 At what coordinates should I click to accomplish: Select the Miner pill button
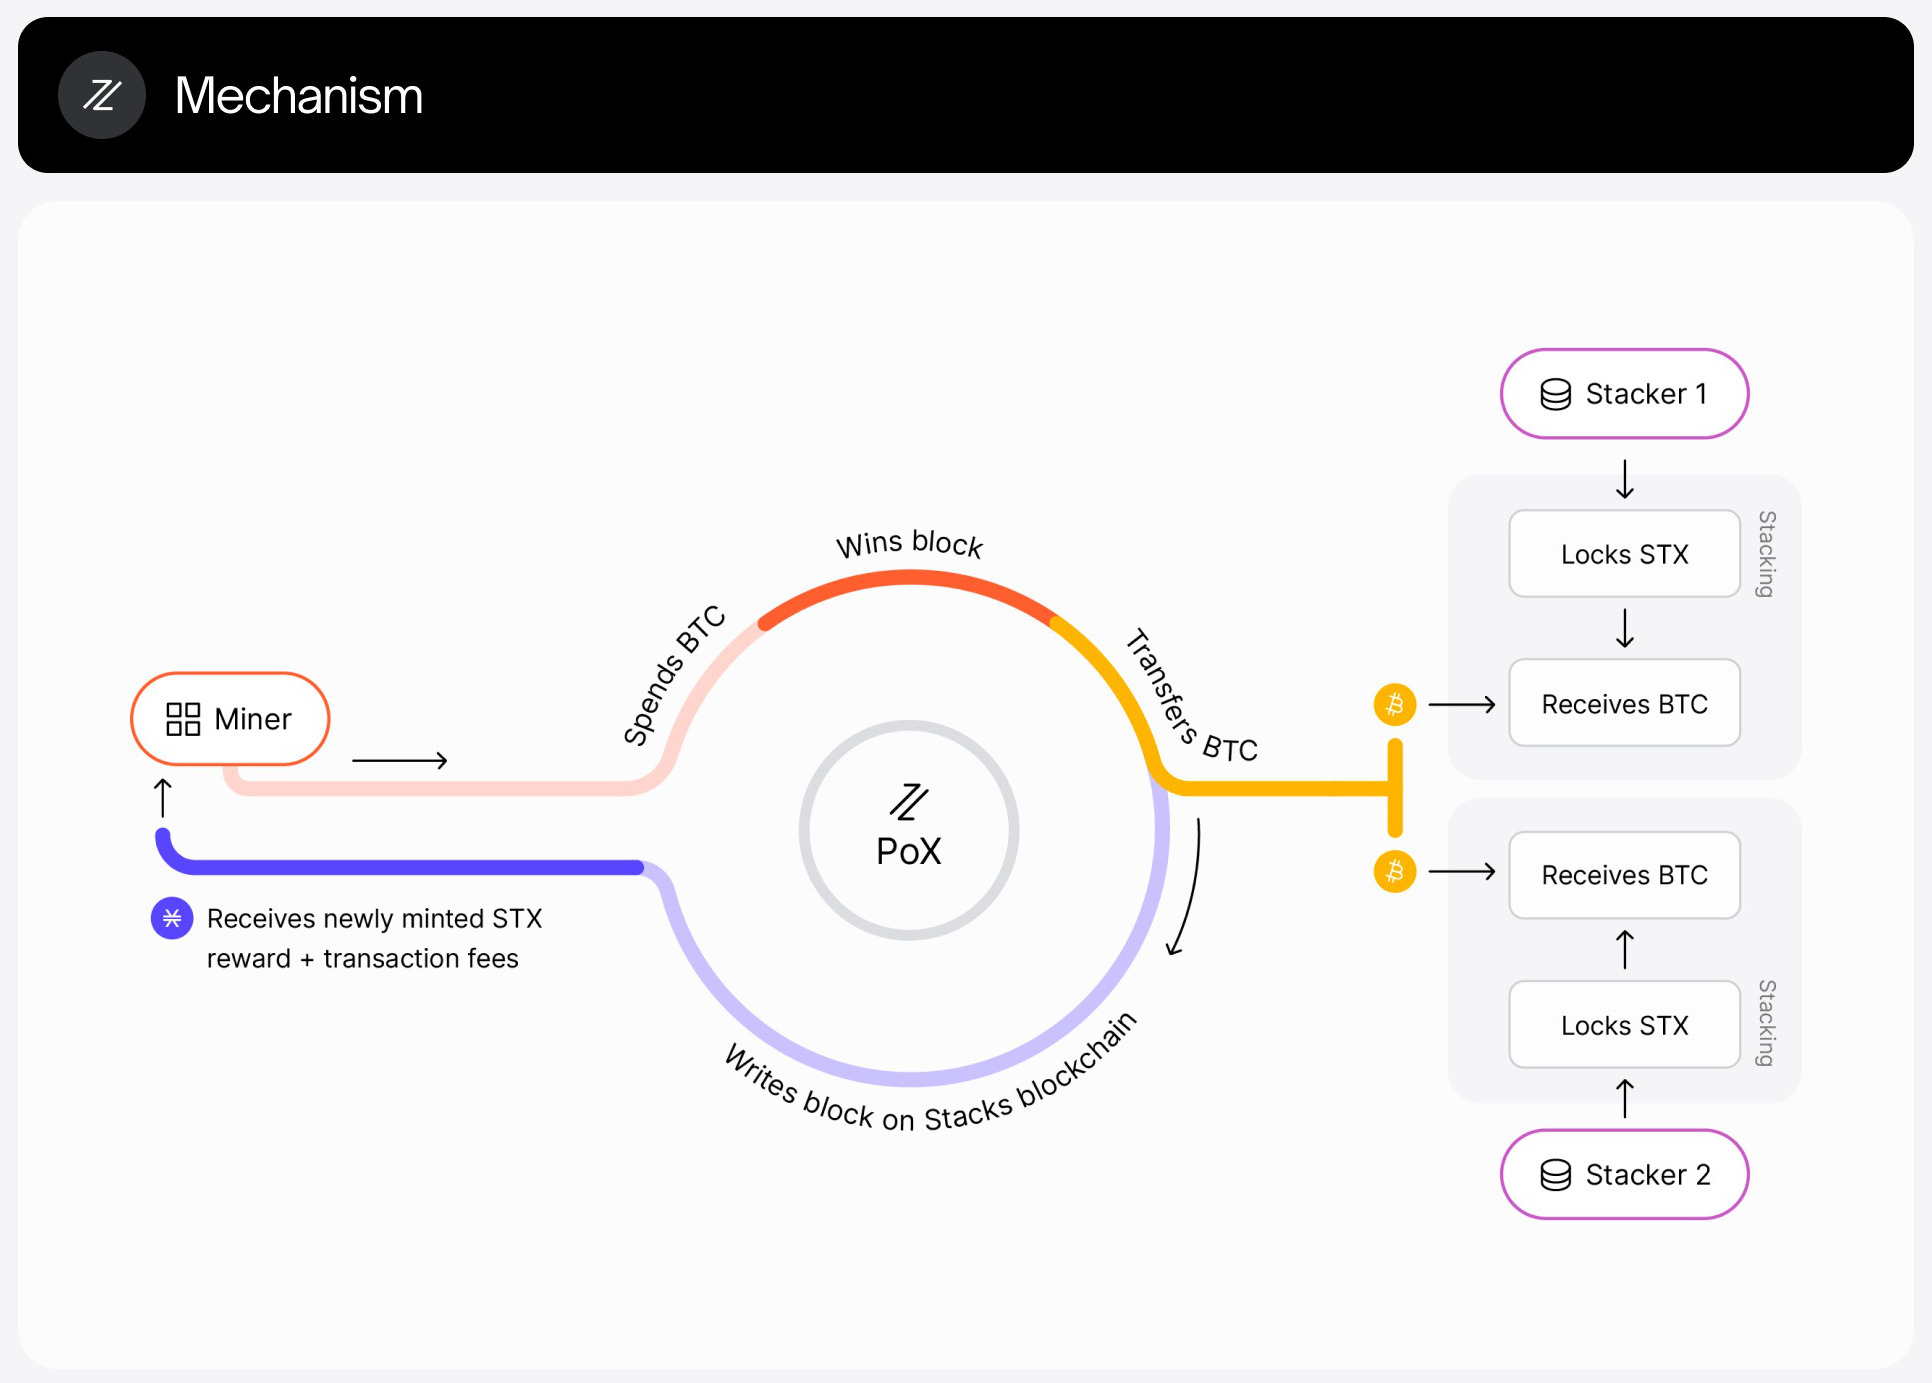pyautogui.click(x=230, y=719)
